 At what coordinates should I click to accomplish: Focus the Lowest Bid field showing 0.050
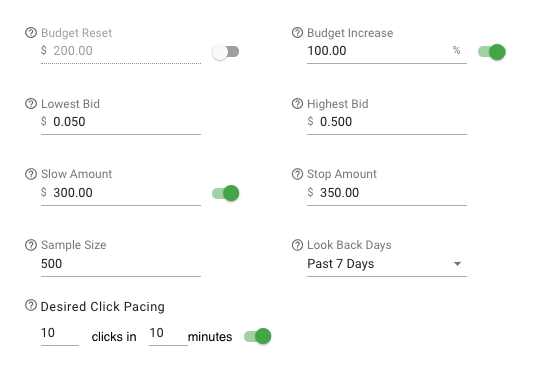tap(121, 122)
